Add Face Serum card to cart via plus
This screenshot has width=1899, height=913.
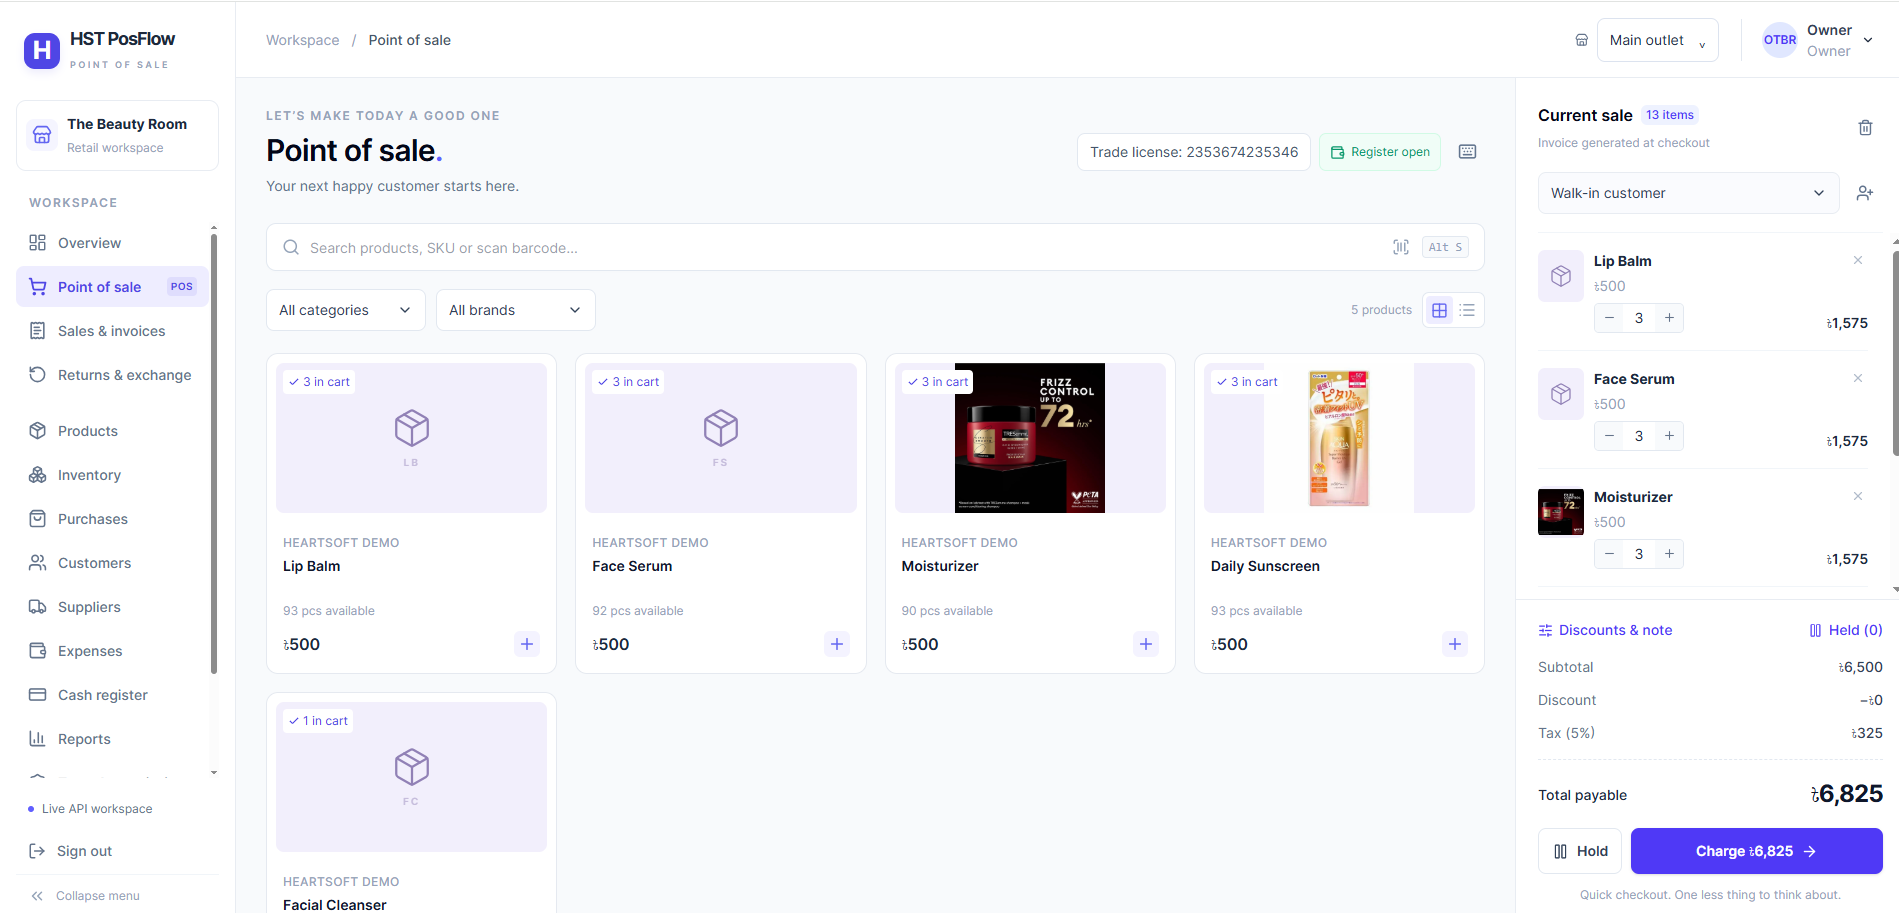coord(837,644)
